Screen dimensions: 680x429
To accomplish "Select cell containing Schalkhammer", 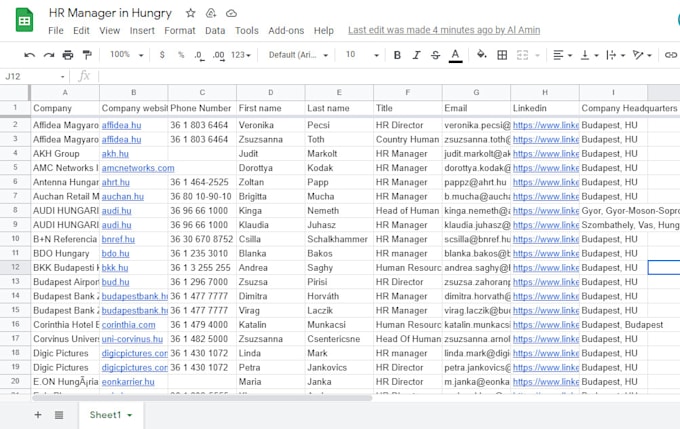I will point(339,239).
